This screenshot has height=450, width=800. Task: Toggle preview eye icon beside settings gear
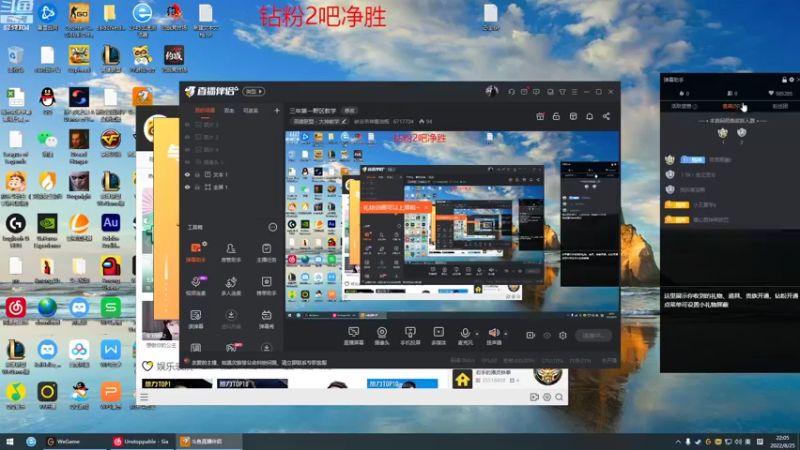click(x=547, y=335)
